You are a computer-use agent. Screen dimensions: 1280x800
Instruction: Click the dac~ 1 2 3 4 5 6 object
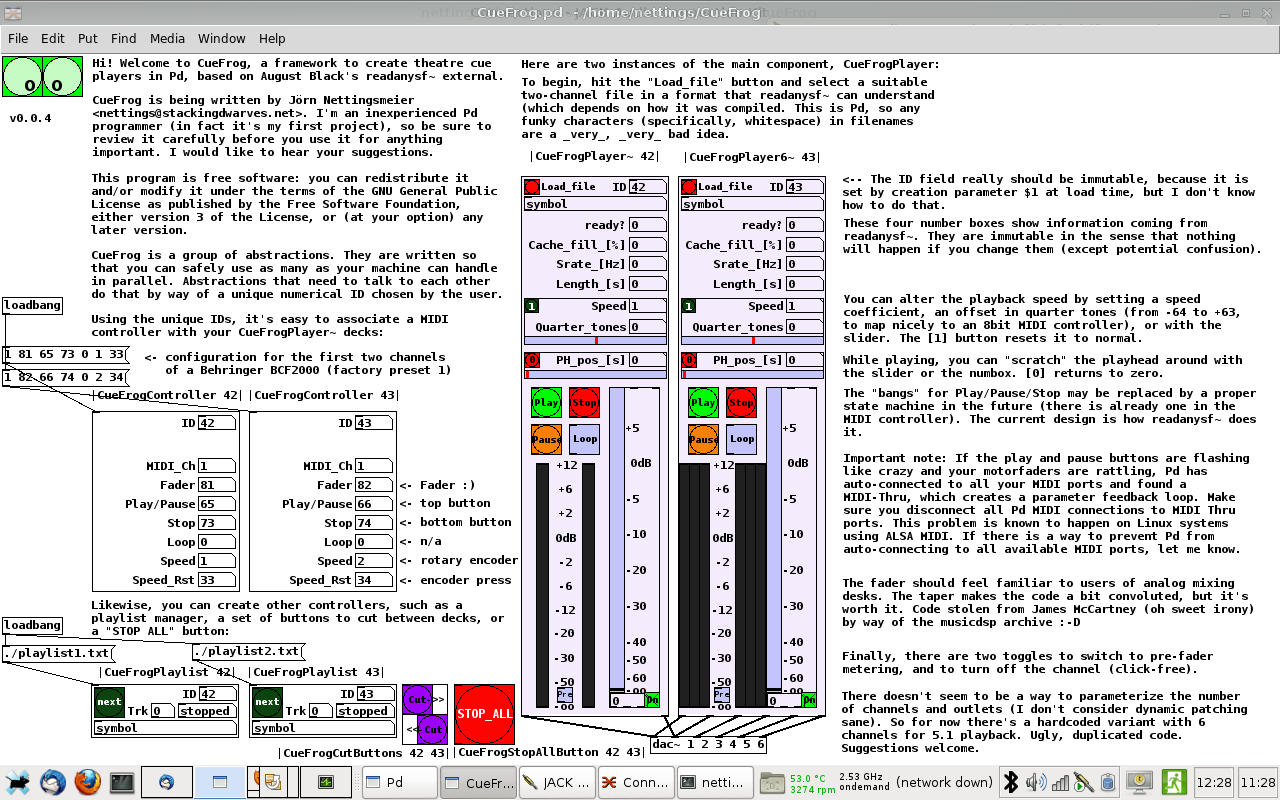(x=709, y=744)
